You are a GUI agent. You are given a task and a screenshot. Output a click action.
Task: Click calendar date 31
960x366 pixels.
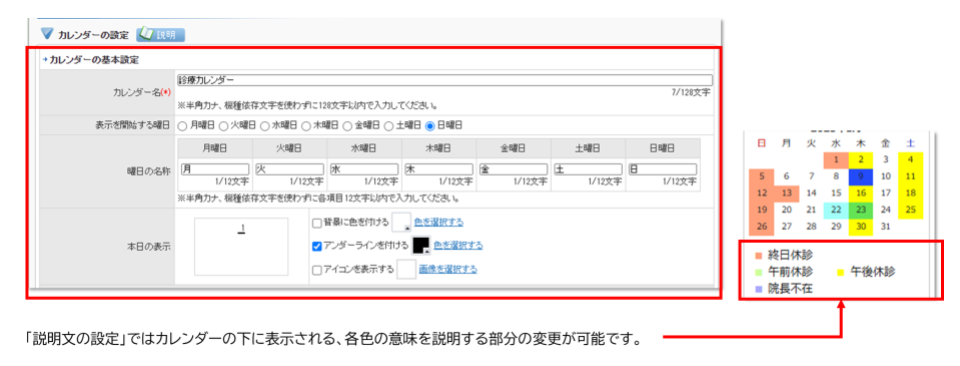click(885, 227)
